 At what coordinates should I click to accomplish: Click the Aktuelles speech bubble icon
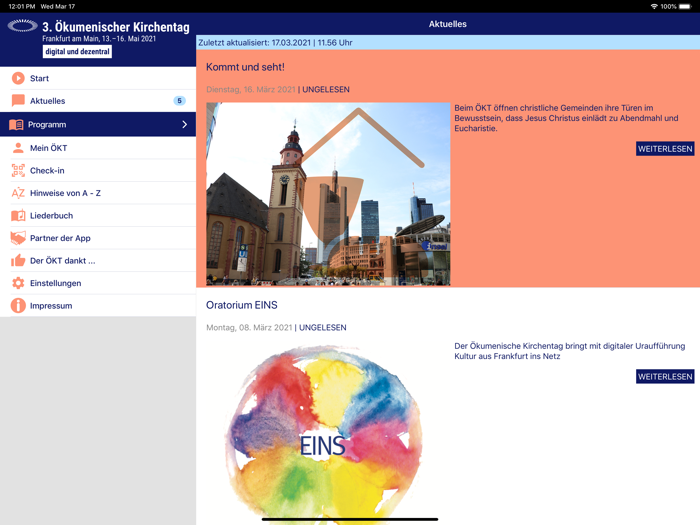[18, 101]
